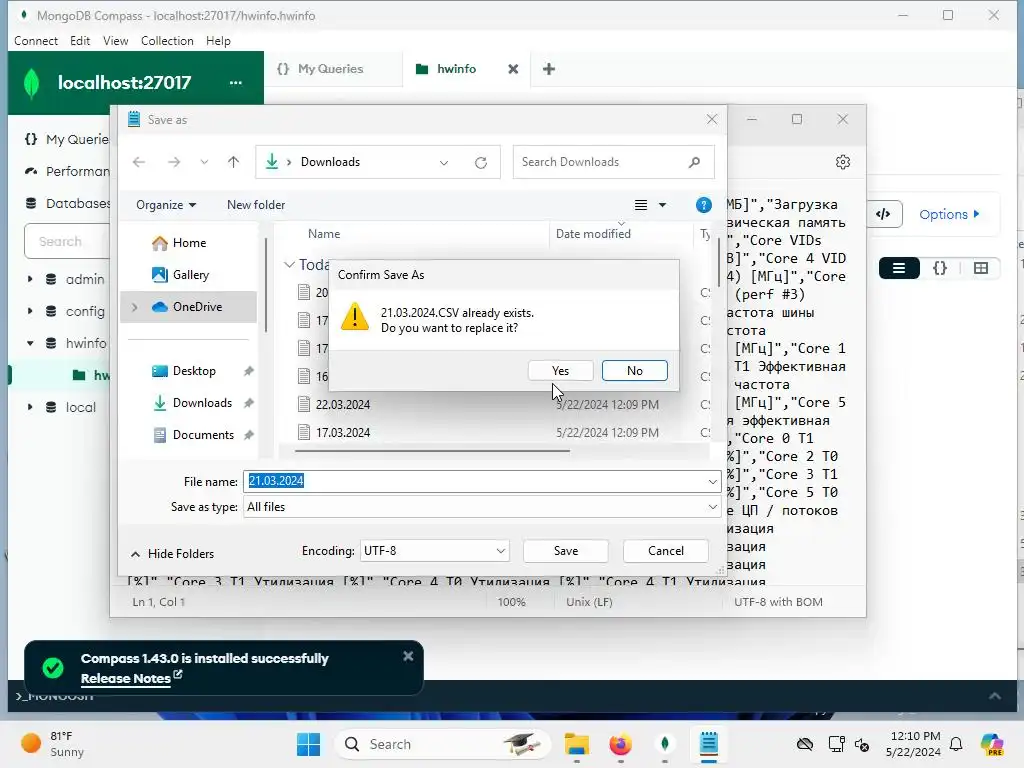Image resolution: width=1024 pixels, height=768 pixels.
Task: Open File Explorer from taskbar
Action: point(577,744)
